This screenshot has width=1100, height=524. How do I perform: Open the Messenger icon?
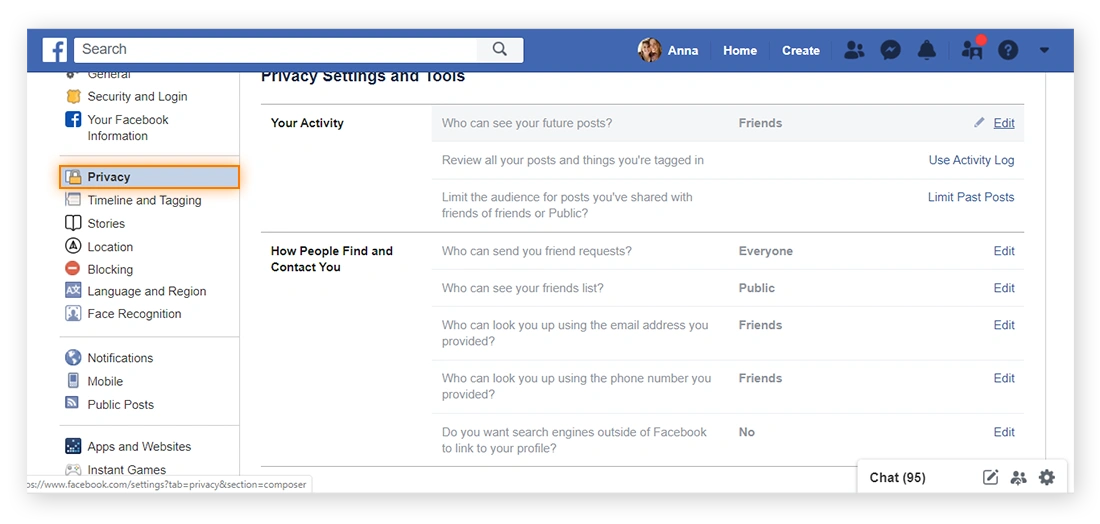tap(890, 50)
